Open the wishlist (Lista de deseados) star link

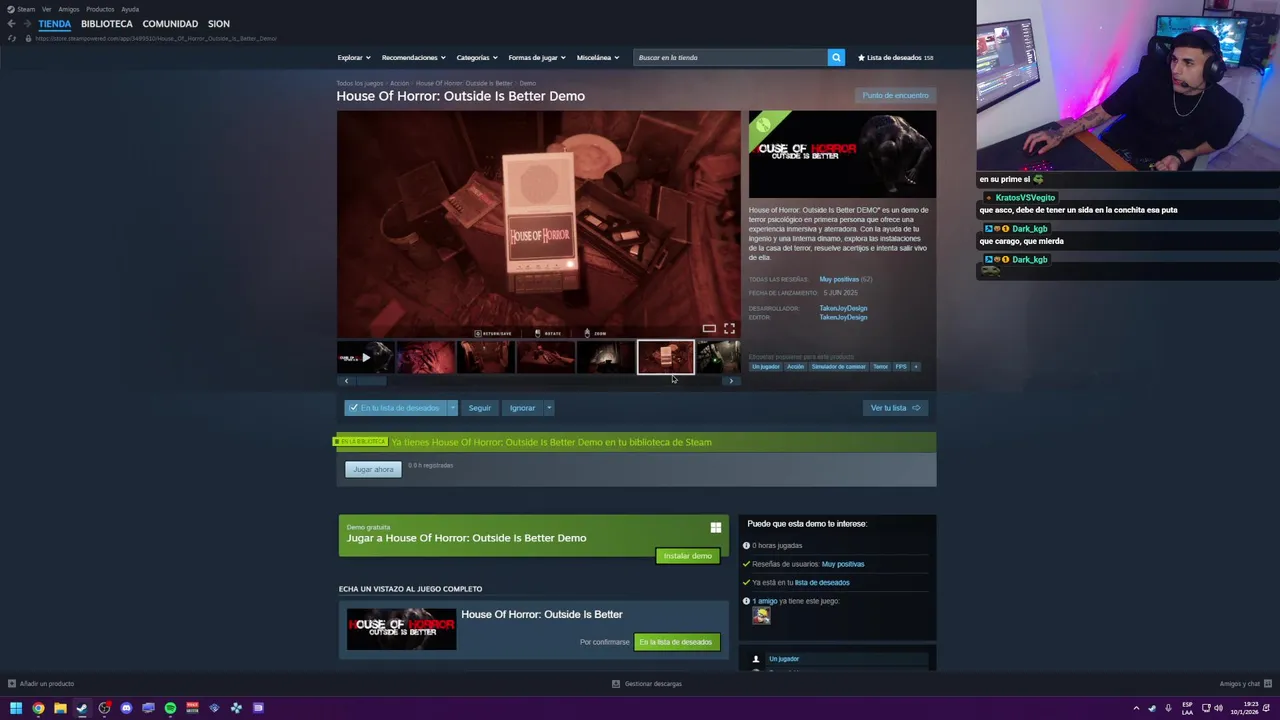pyautogui.click(x=895, y=57)
